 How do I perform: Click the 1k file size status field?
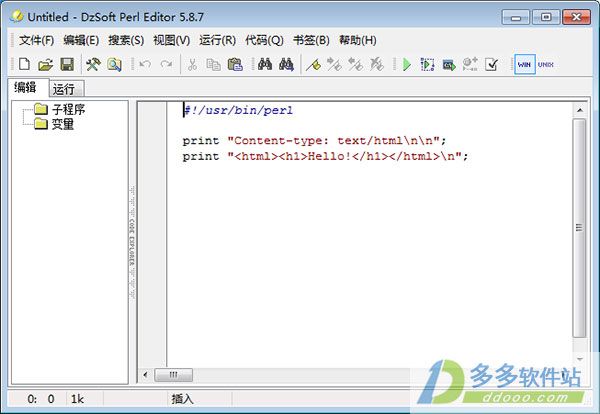pyautogui.click(x=77, y=399)
